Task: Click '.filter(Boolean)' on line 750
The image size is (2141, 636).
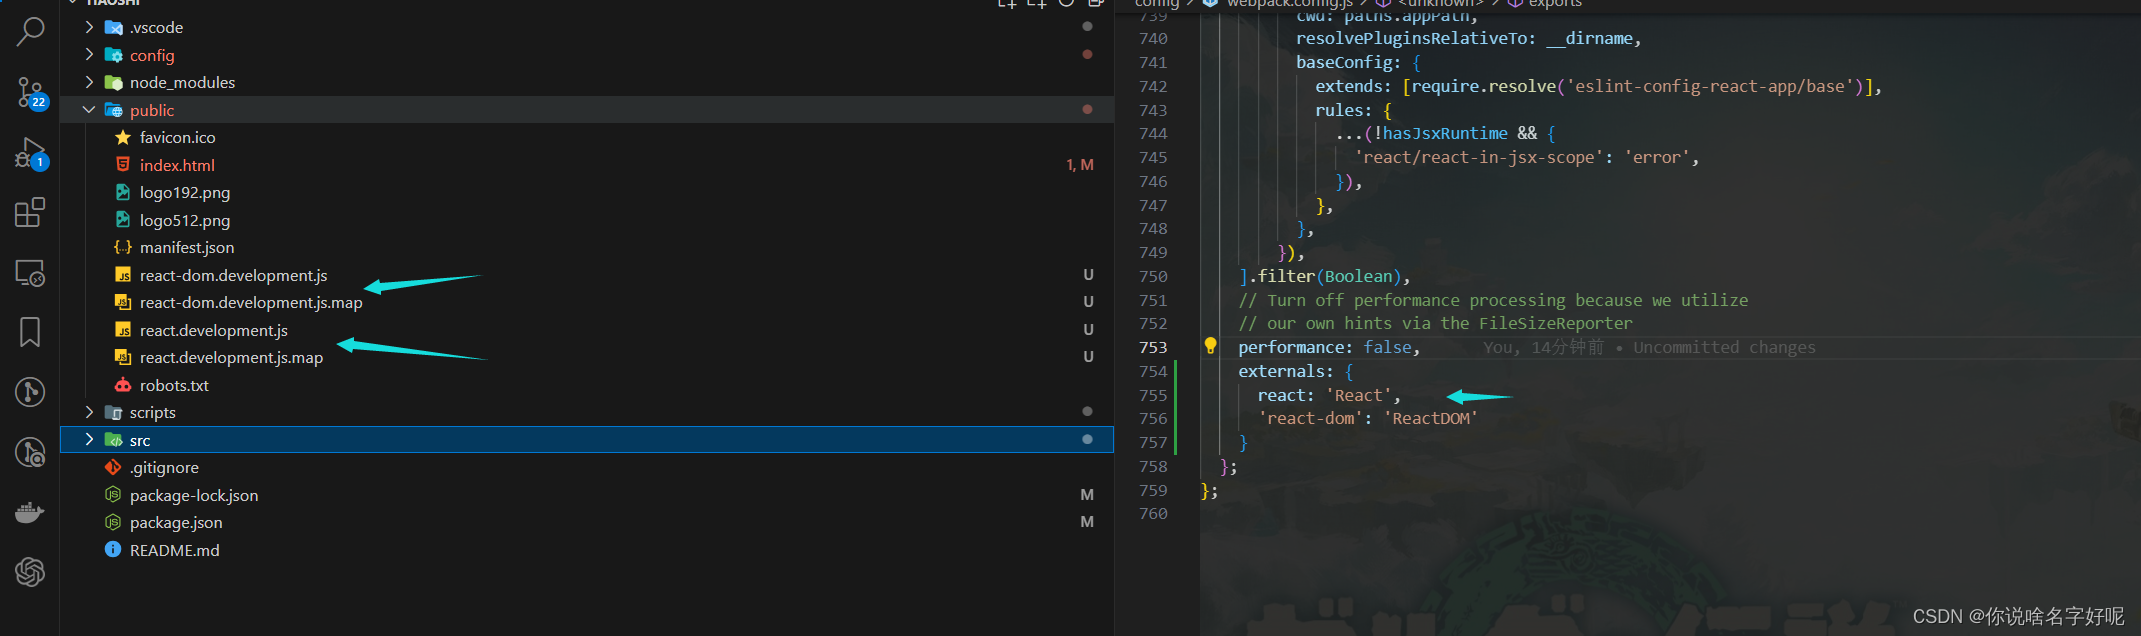Action: click(1323, 276)
